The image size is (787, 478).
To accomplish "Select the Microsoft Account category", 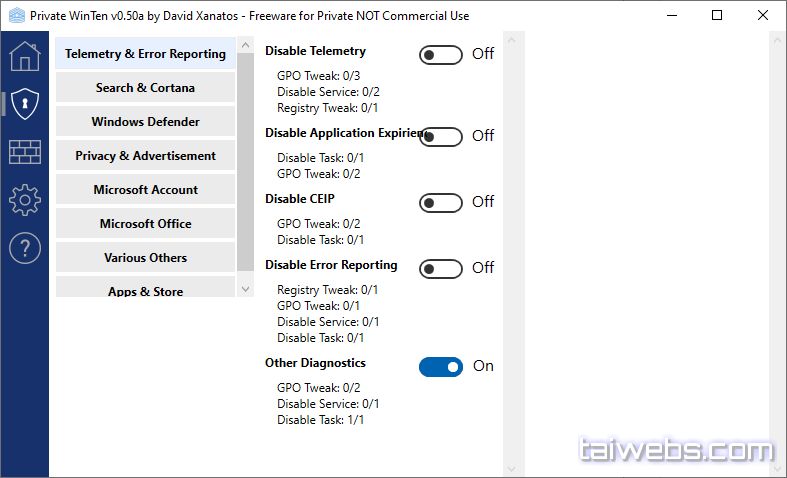I will point(146,190).
